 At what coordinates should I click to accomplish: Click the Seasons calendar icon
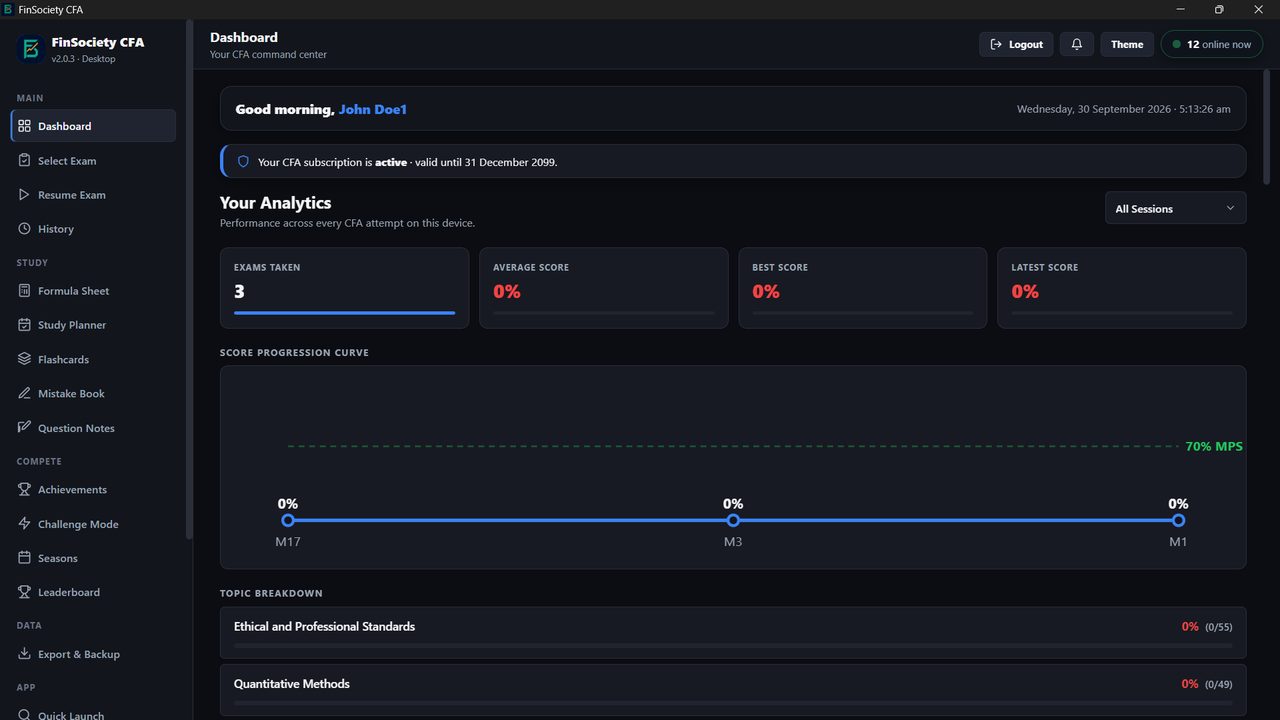click(x=25, y=557)
